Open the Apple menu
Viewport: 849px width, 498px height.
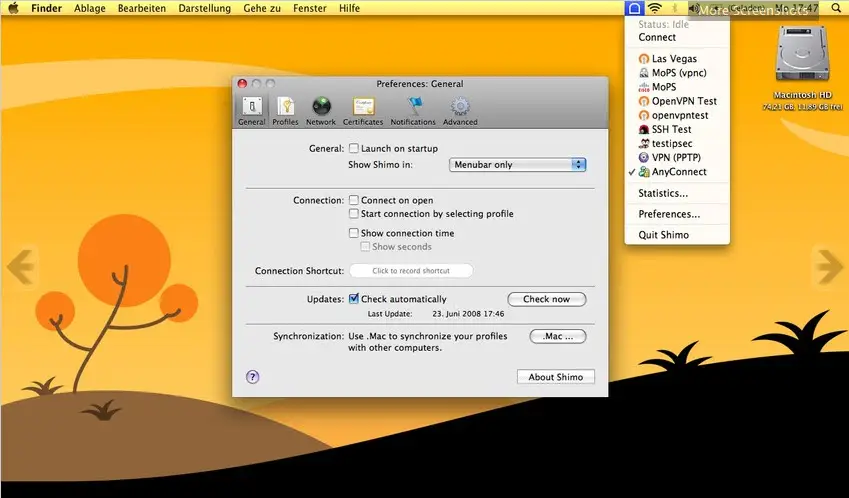13,8
